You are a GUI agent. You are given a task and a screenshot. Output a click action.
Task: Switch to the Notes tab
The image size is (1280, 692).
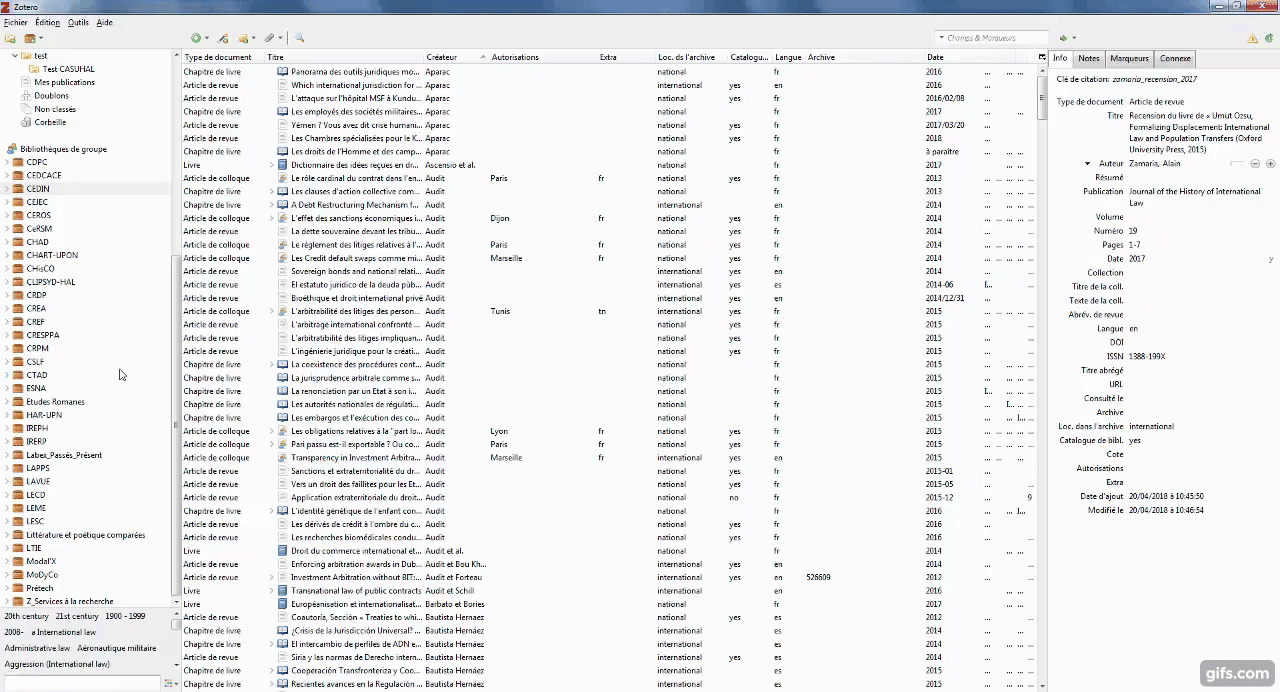pos(1089,58)
